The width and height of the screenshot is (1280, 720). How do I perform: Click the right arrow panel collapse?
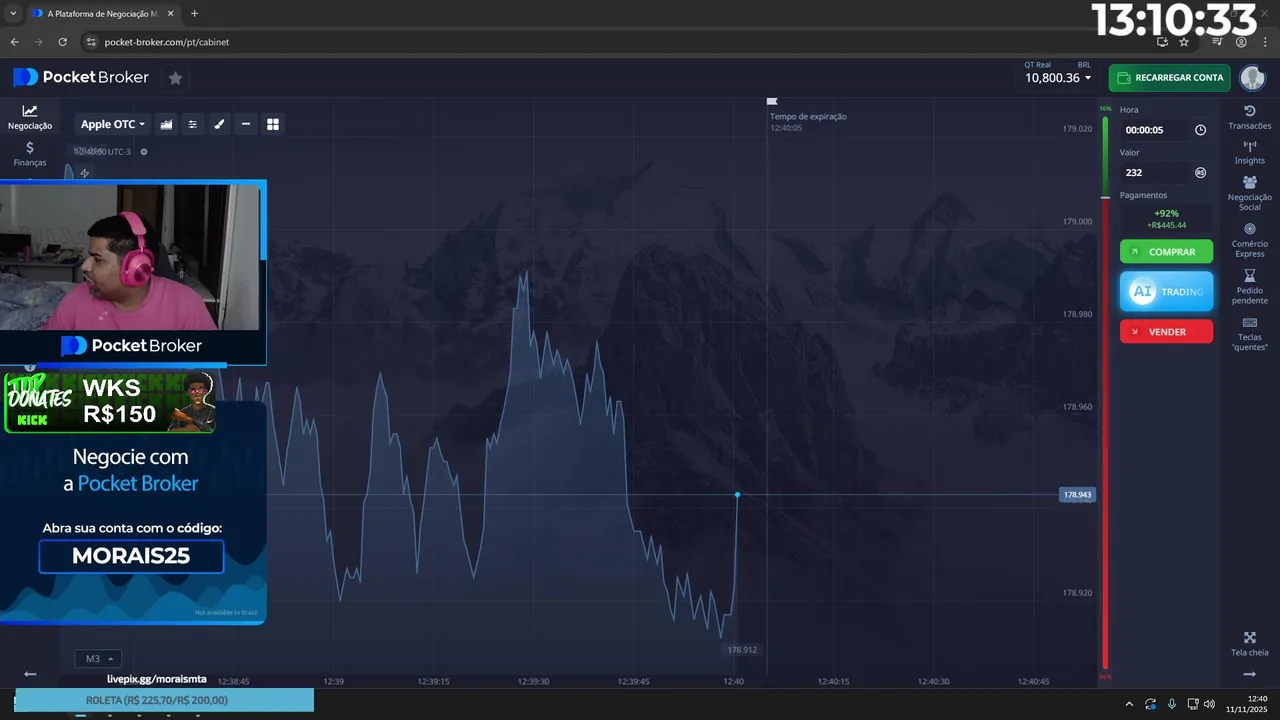click(x=1249, y=674)
